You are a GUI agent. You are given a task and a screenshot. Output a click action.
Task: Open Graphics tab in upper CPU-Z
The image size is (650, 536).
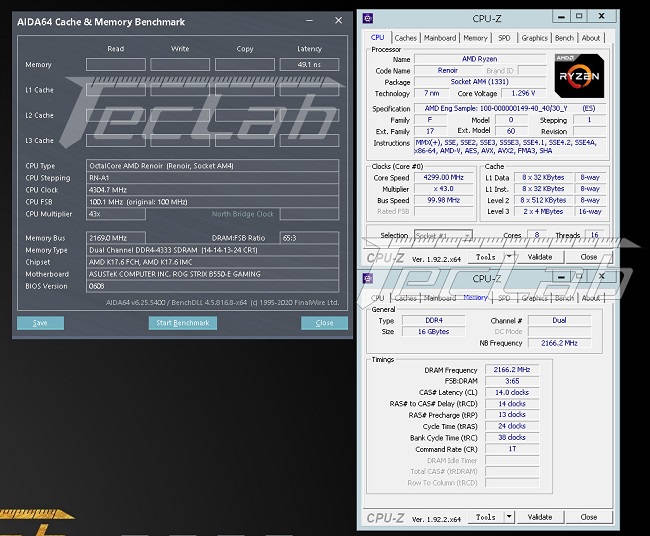pos(534,38)
